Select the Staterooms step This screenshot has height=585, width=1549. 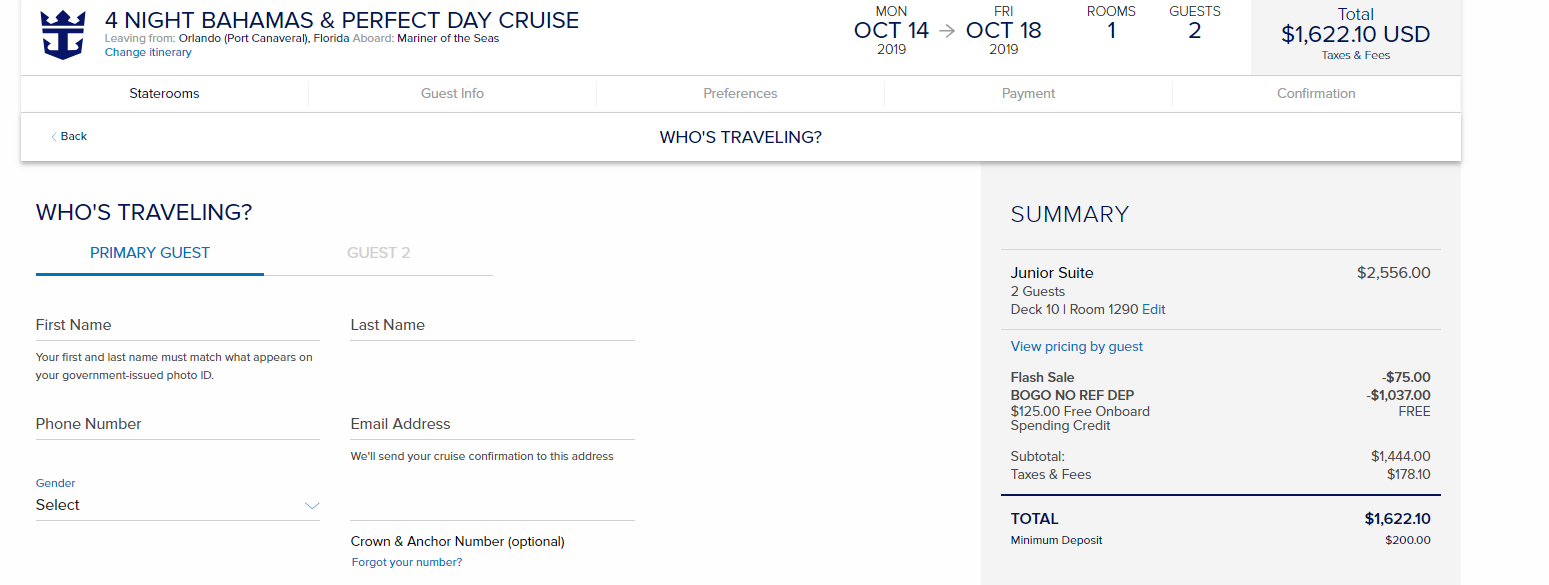pyautogui.click(x=164, y=93)
